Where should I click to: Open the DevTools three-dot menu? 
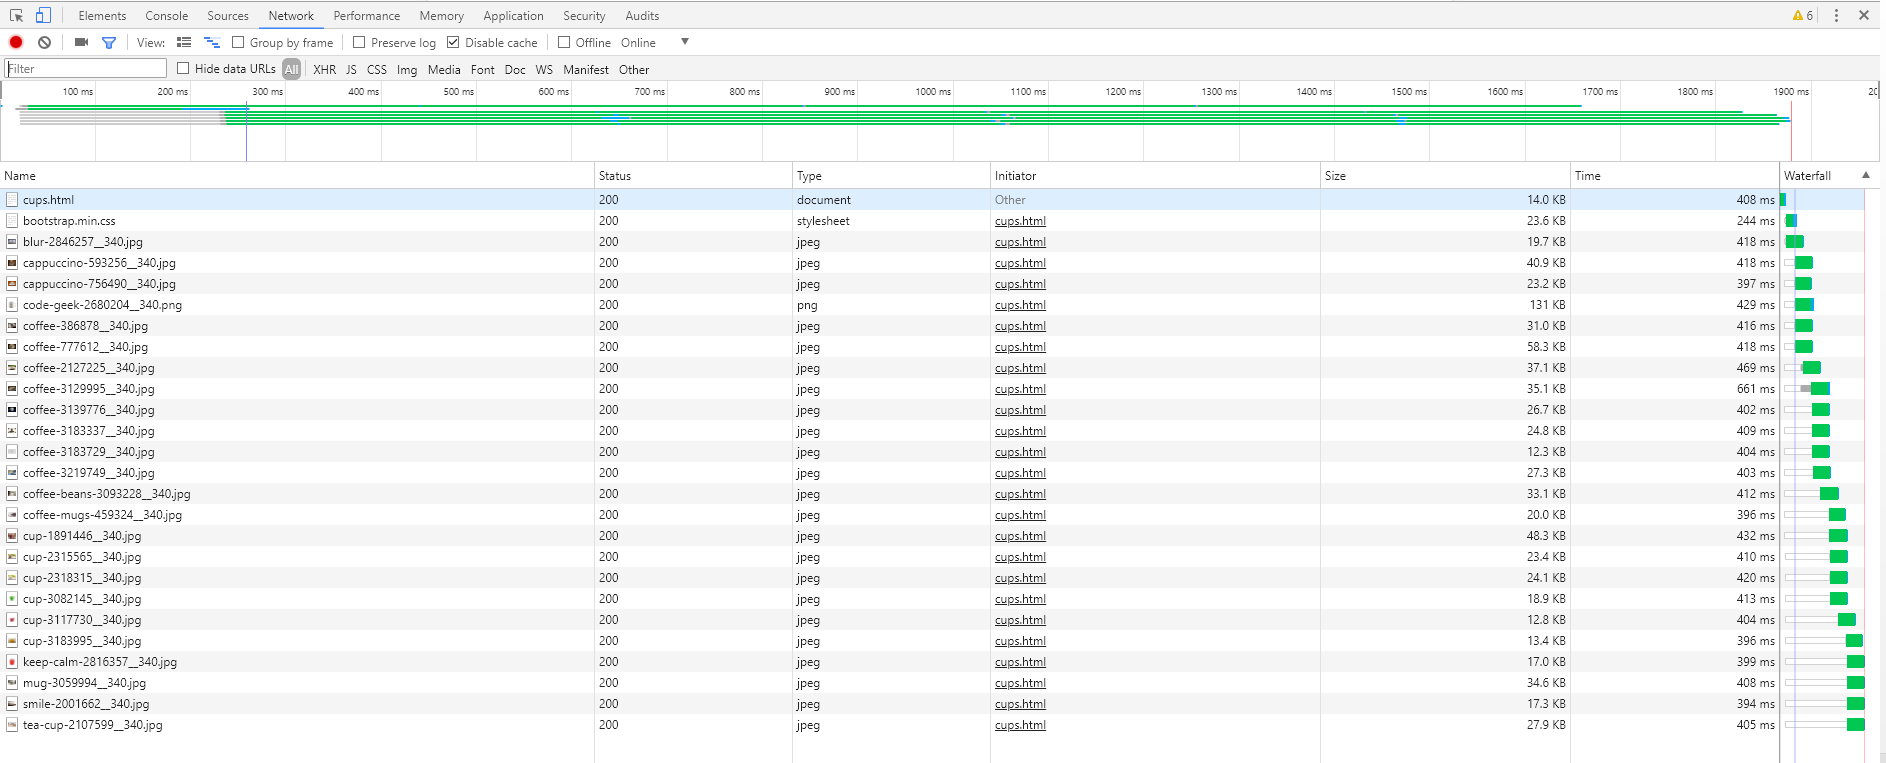pyautogui.click(x=1836, y=15)
